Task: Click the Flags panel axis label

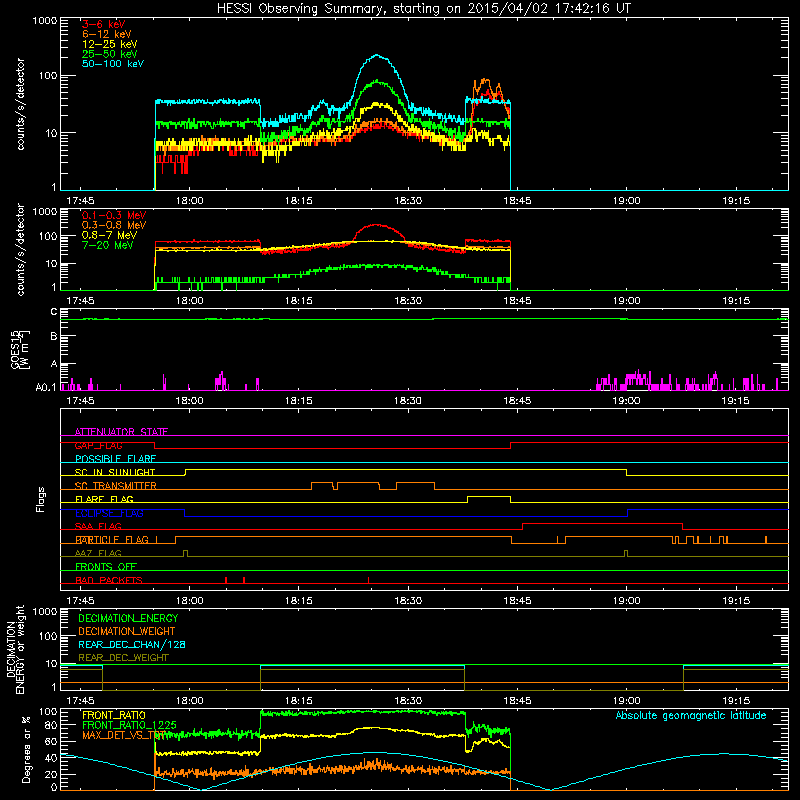Action: click(x=41, y=499)
